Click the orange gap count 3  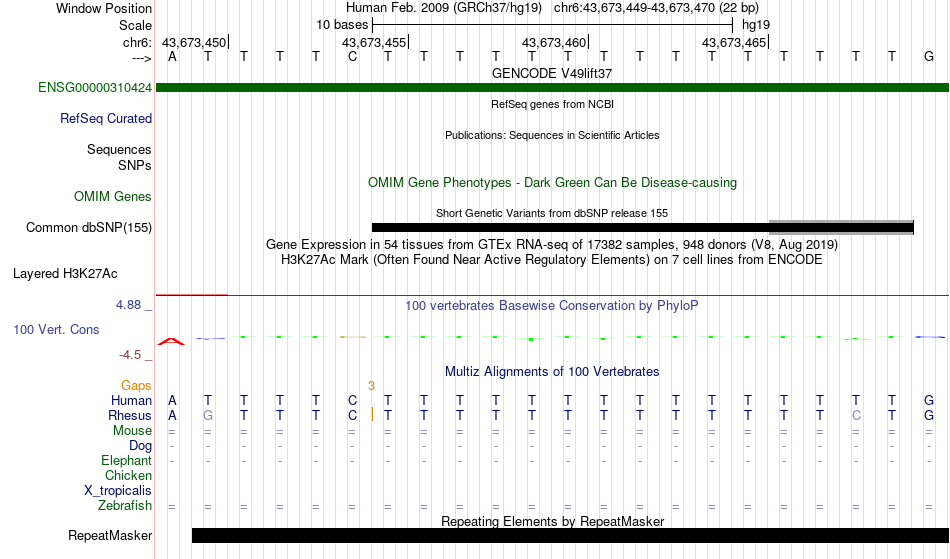pyautogui.click(x=371, y=386)
